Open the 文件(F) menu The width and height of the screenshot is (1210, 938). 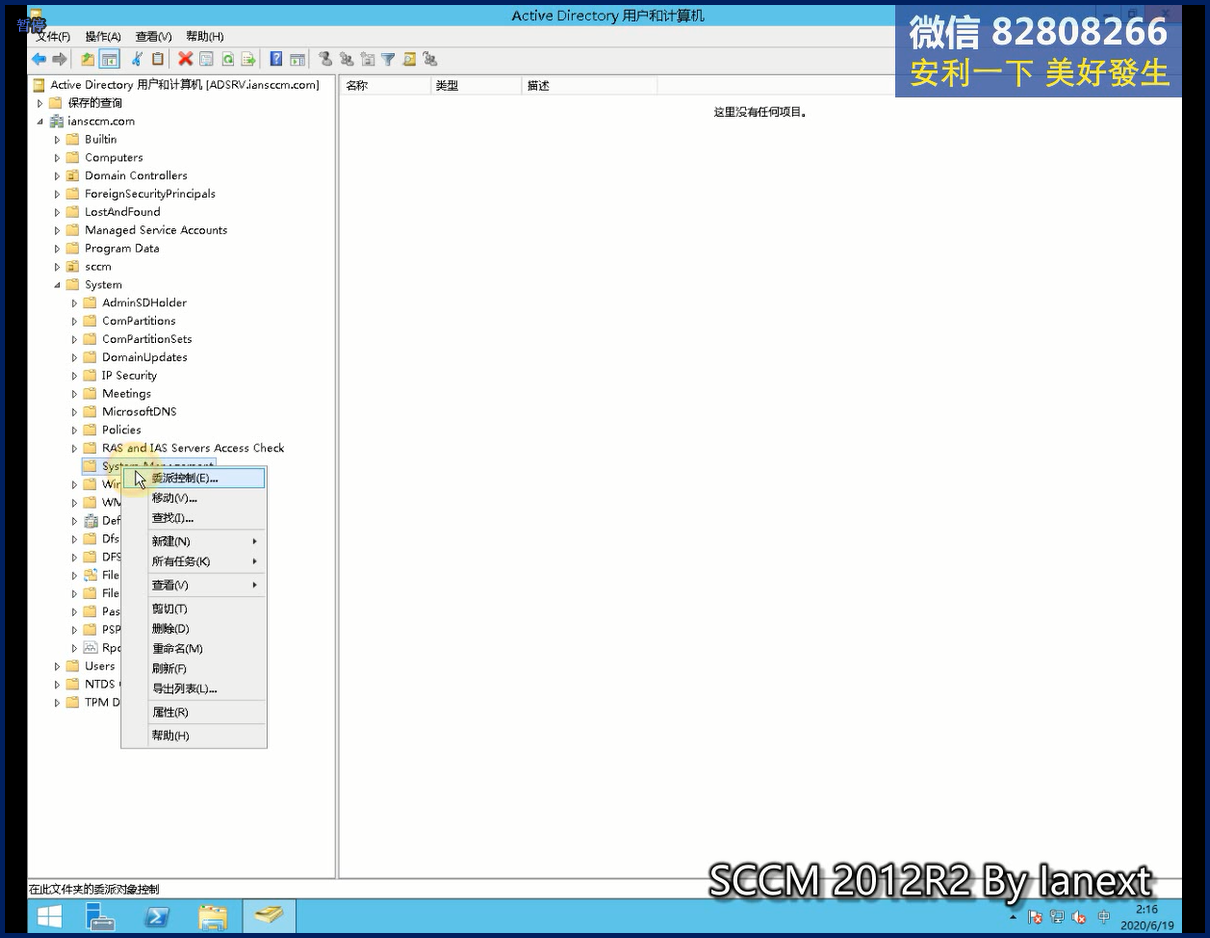53,36
